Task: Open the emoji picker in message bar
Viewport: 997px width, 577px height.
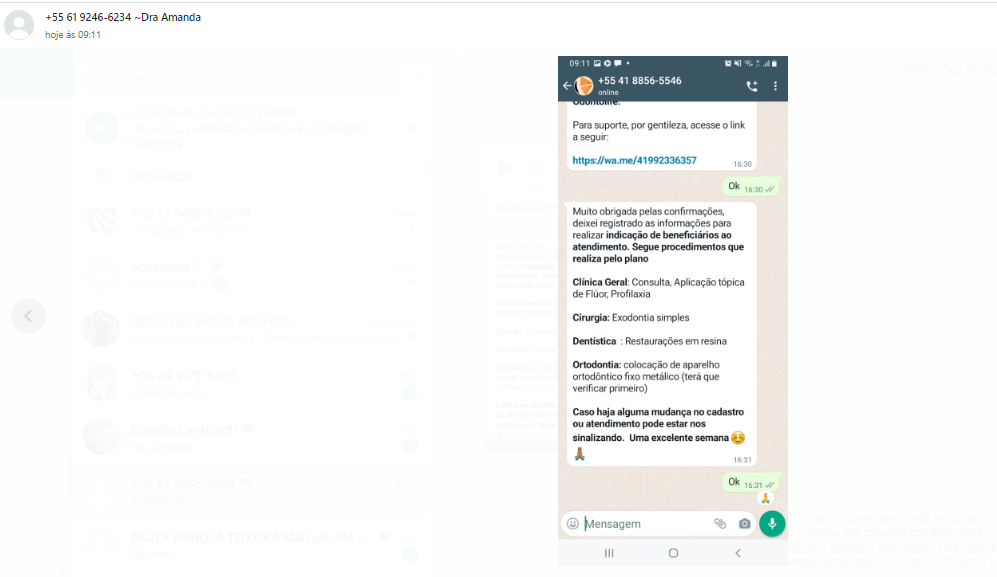Action: coord(573,524)
